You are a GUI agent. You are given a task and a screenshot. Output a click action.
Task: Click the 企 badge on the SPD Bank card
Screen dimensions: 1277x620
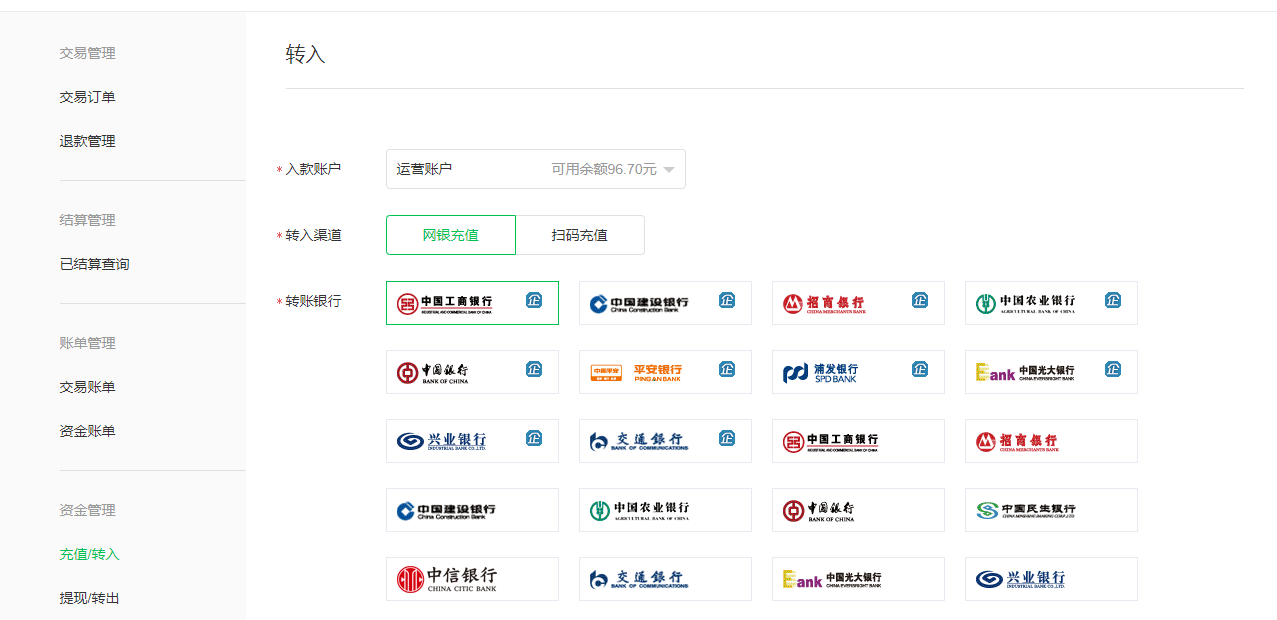click(920, 369)
